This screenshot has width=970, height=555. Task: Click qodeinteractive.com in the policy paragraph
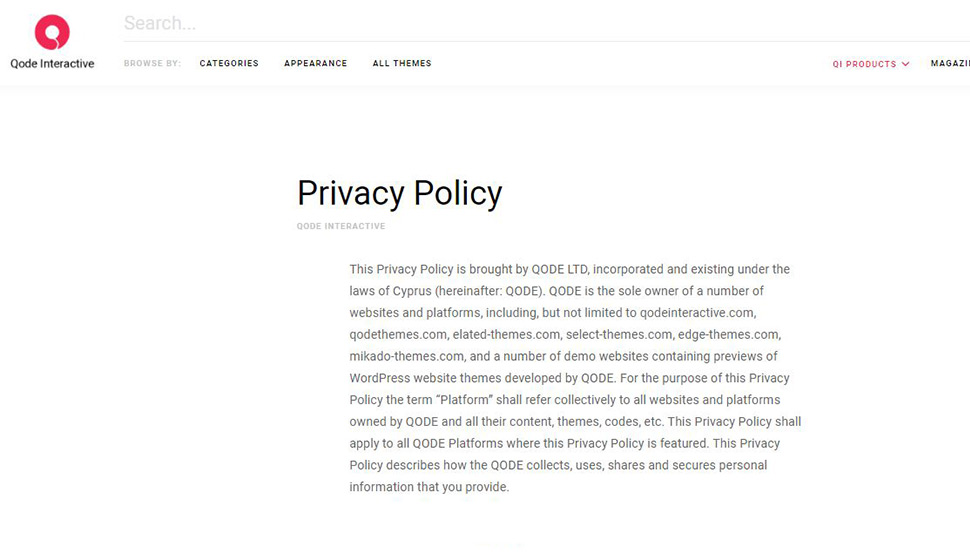pos(697,313)
